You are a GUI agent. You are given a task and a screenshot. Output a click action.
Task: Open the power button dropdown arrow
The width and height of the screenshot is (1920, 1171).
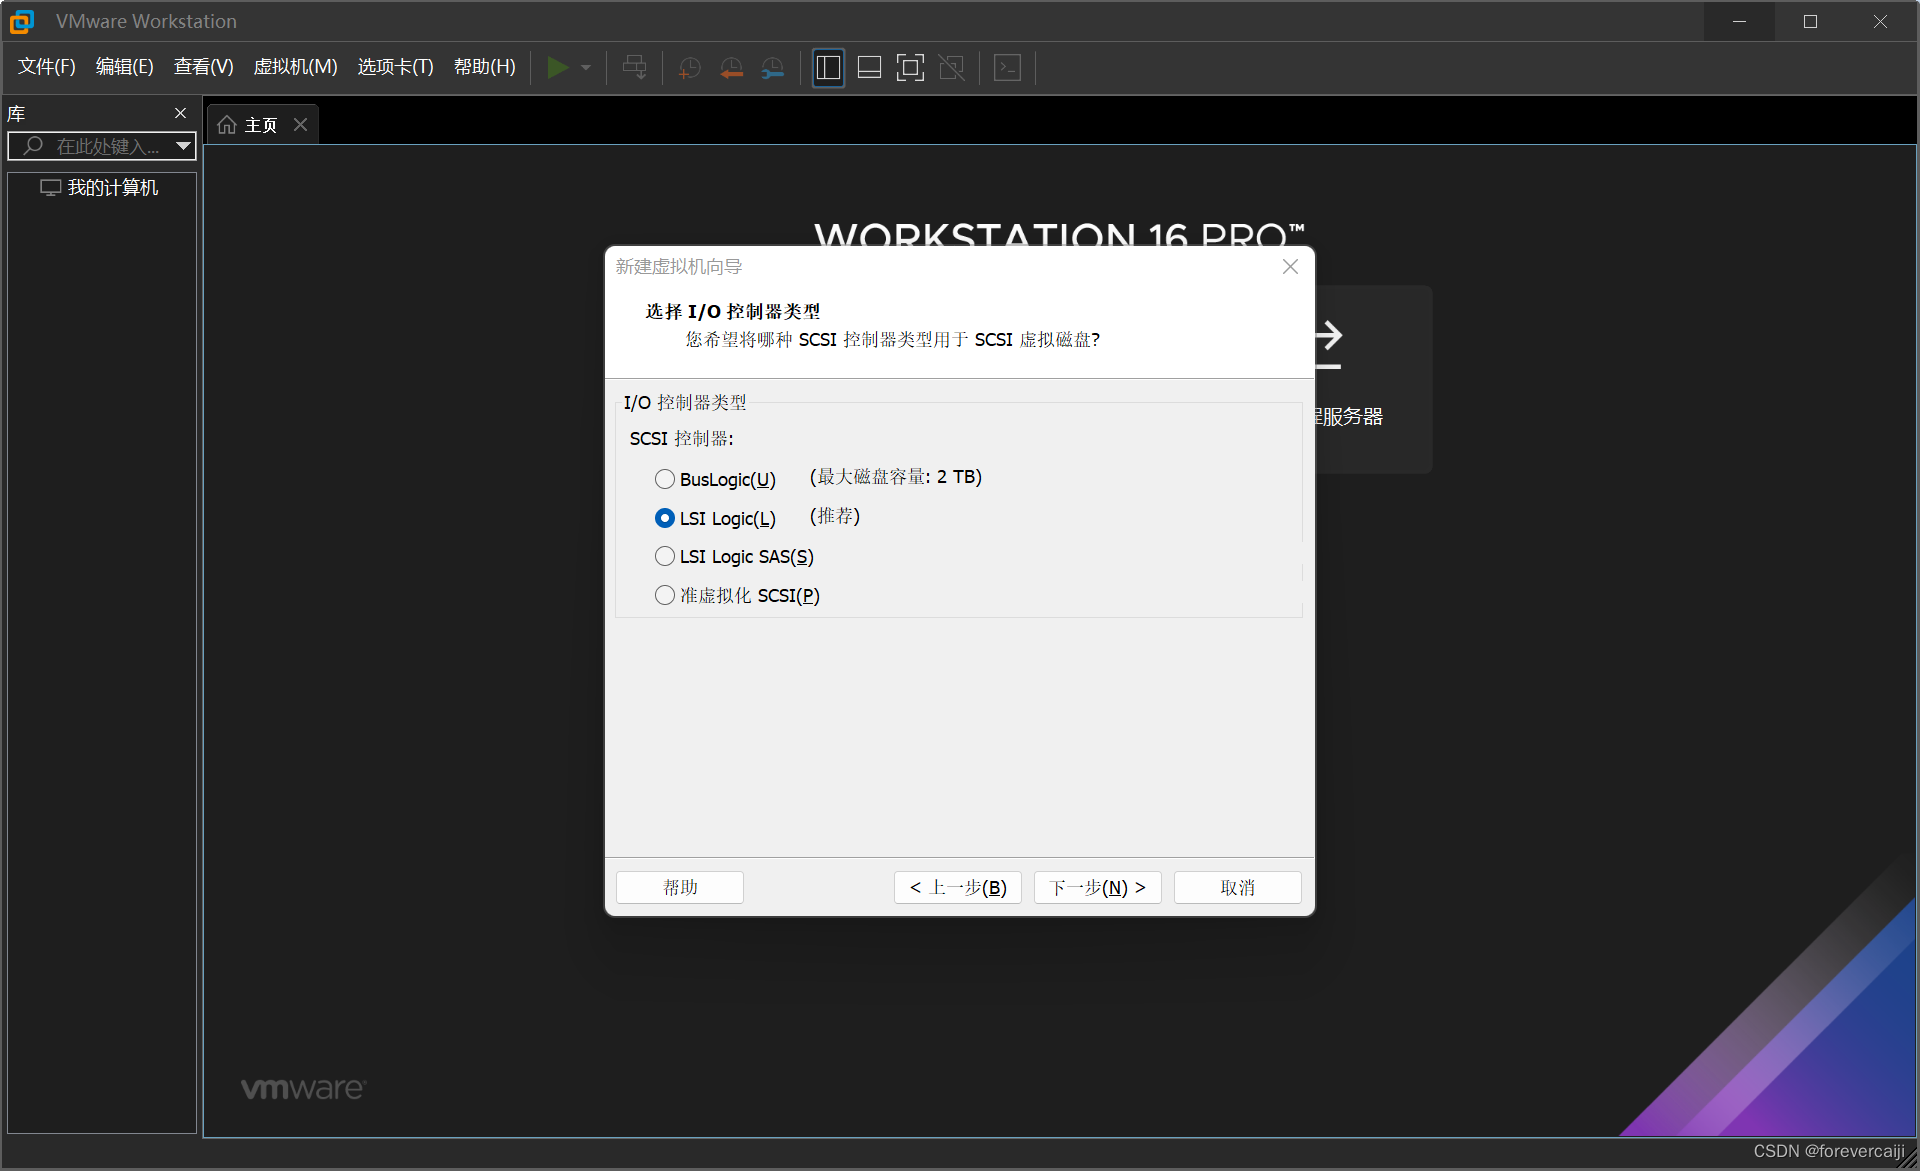[586, 68]
